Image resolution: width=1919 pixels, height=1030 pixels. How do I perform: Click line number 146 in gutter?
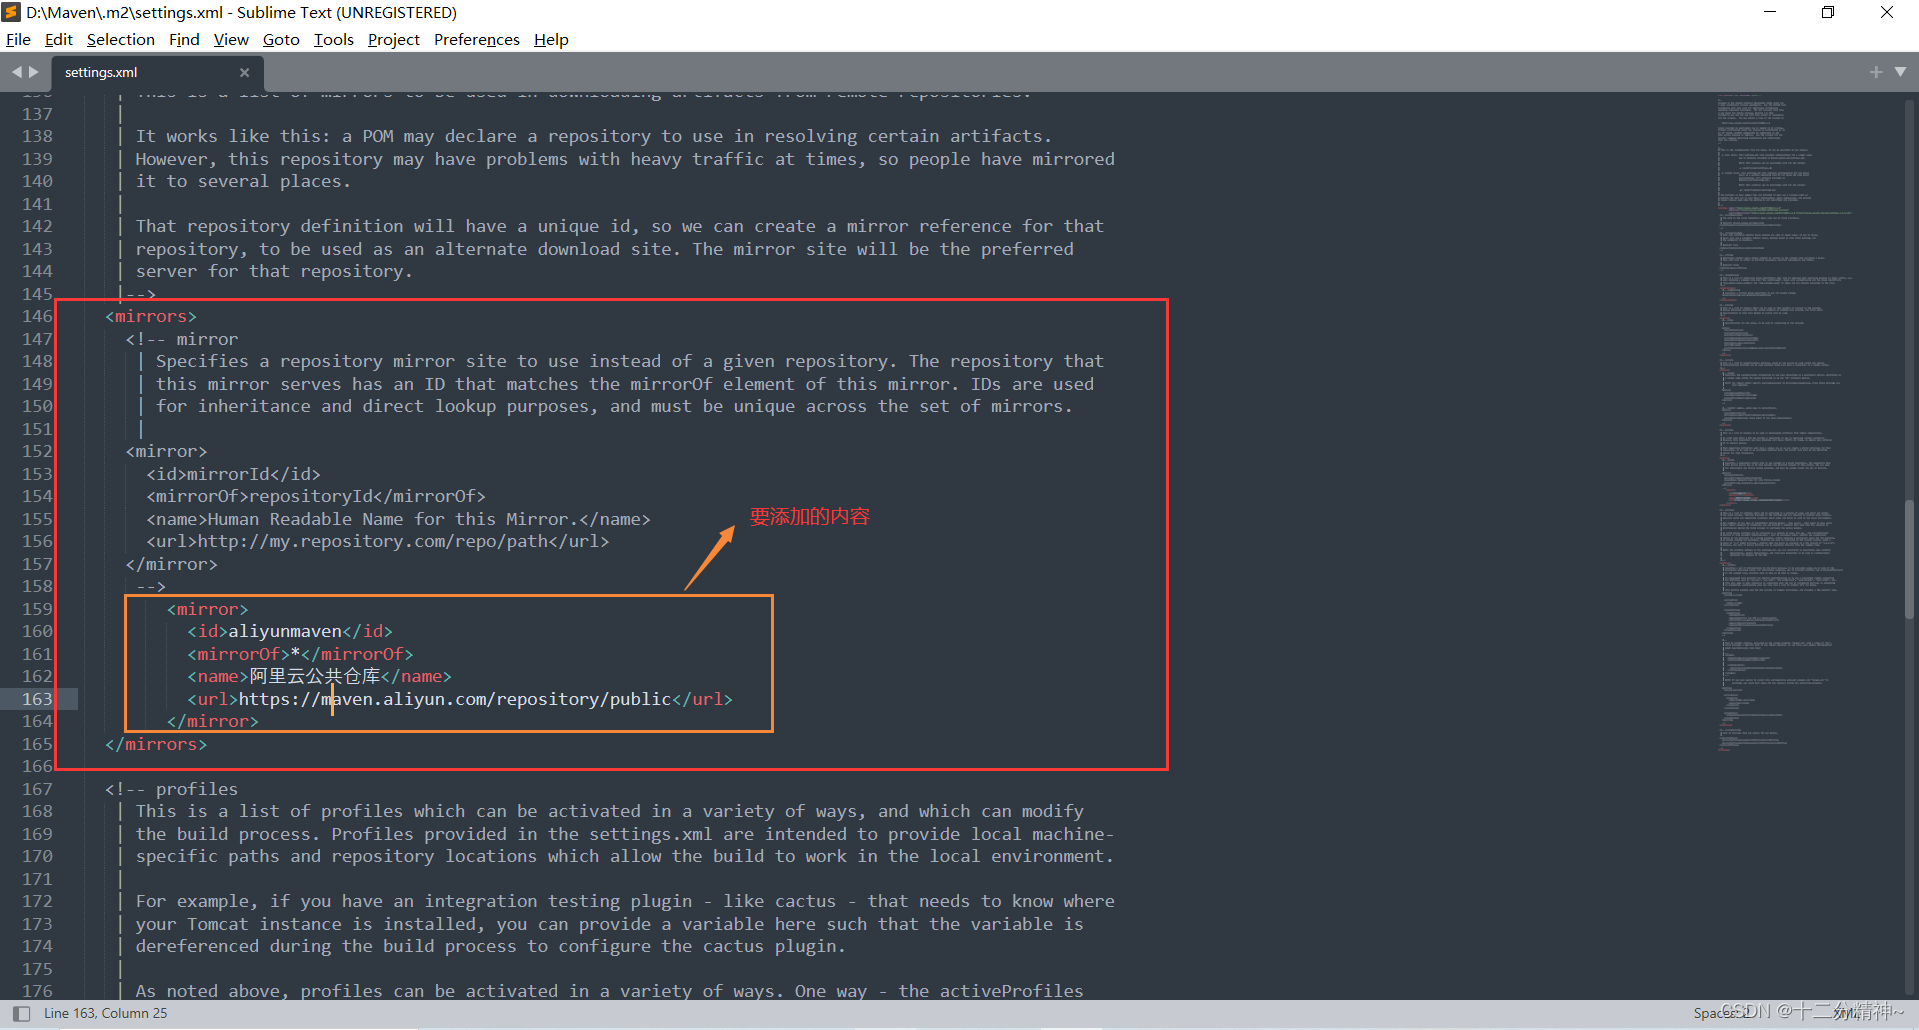[37, 316]
